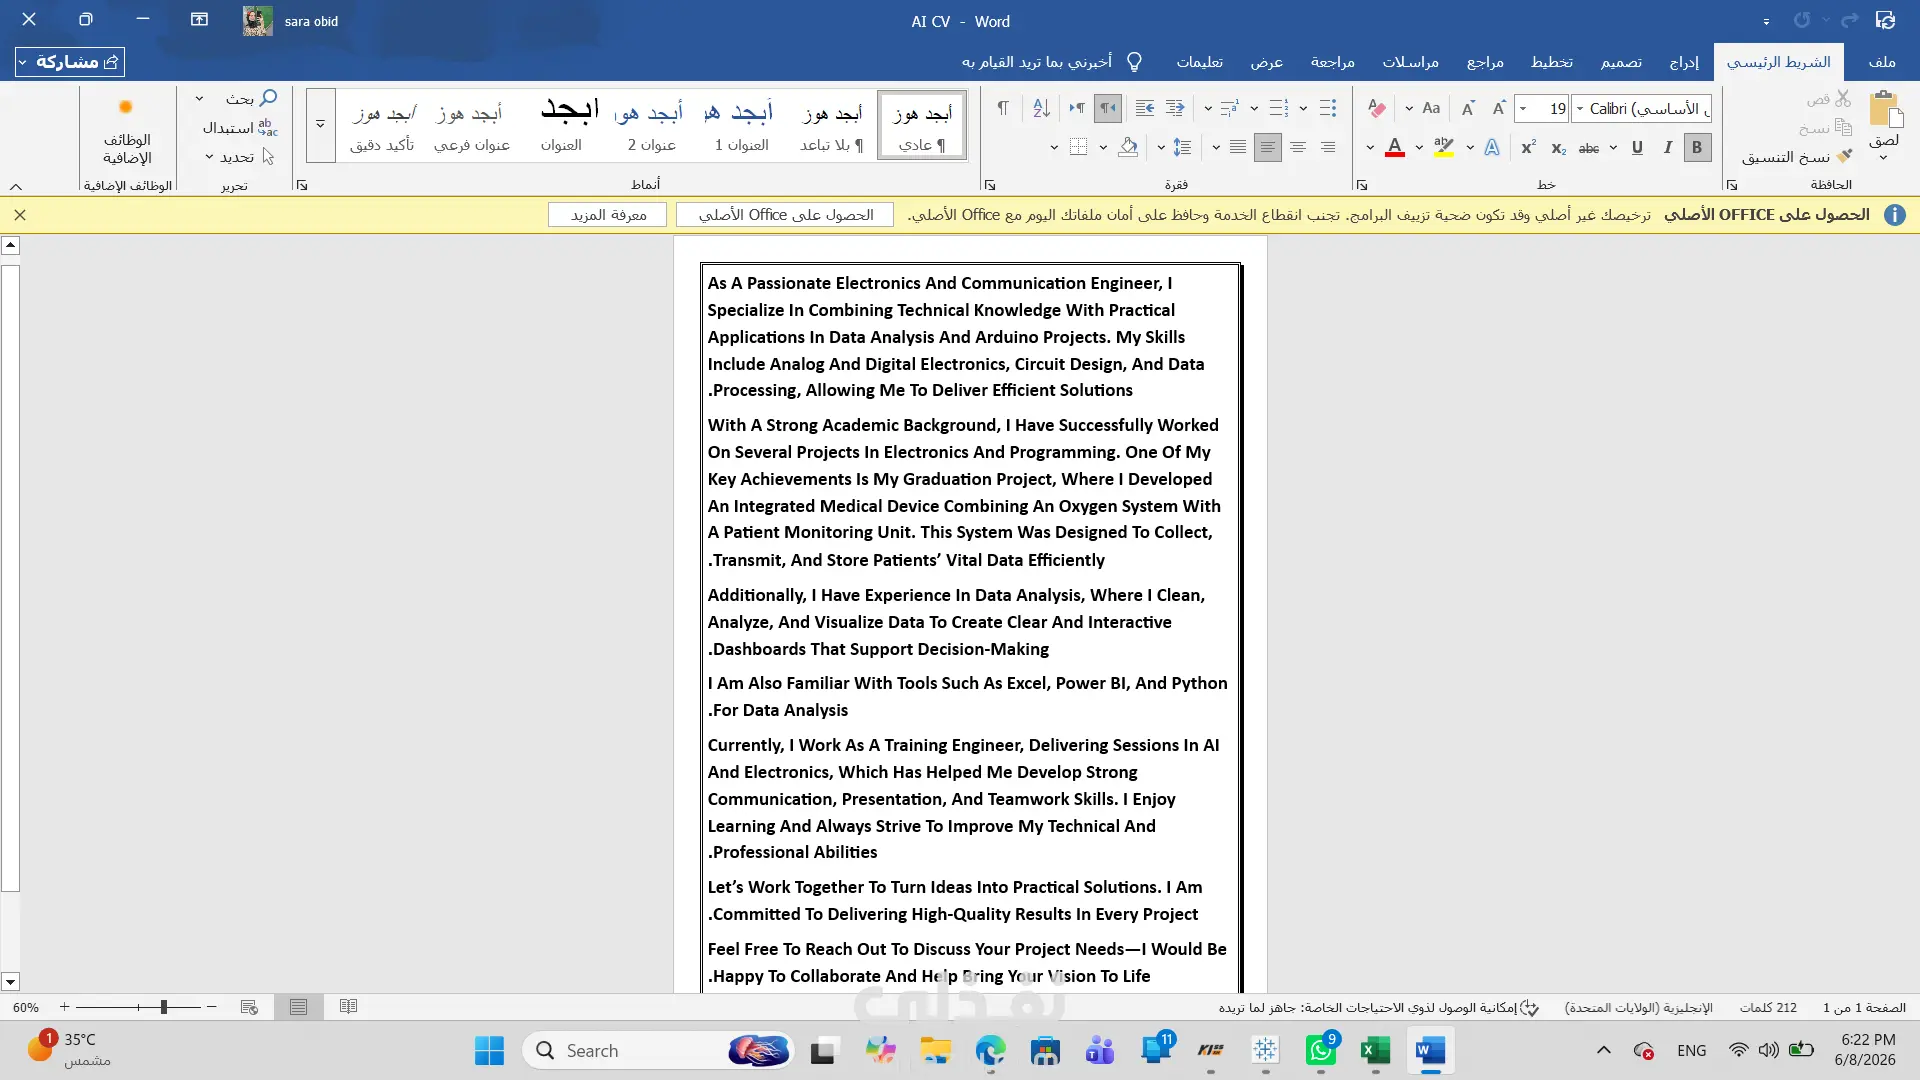Open the عرض (View) tab
The height and width of the screenshot is (1080, 1920).
tap(1267, 62)
